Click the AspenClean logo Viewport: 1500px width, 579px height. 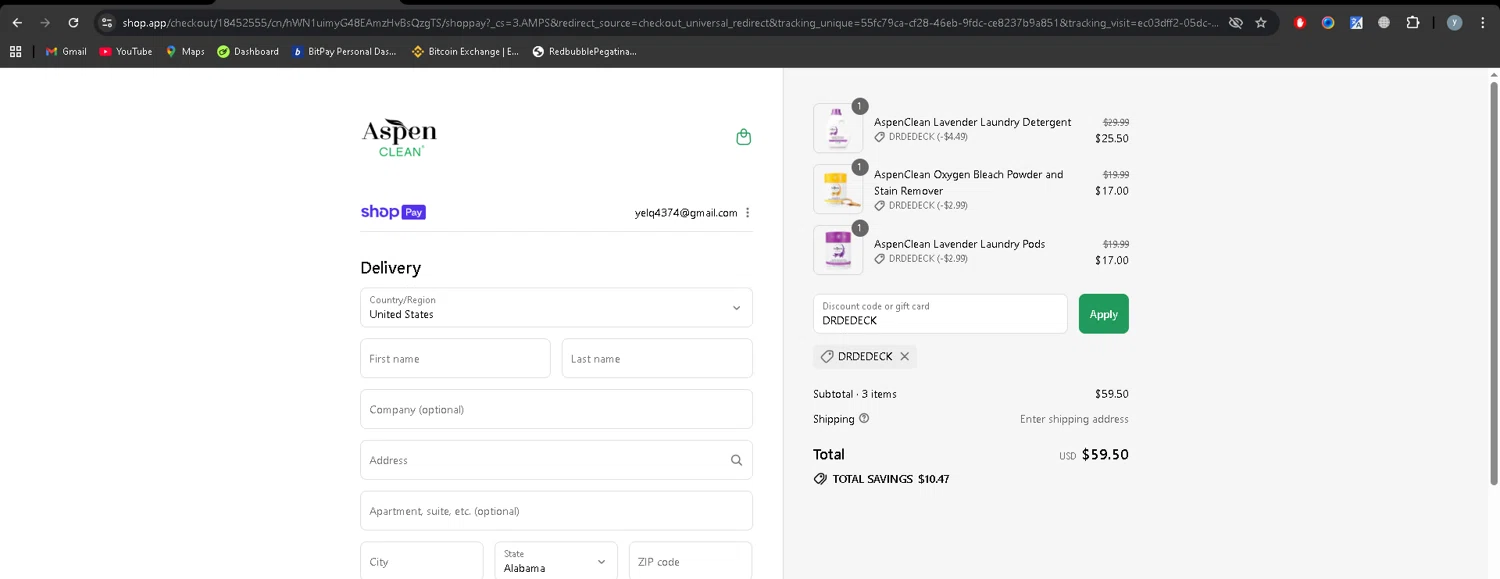click(399, 138)
